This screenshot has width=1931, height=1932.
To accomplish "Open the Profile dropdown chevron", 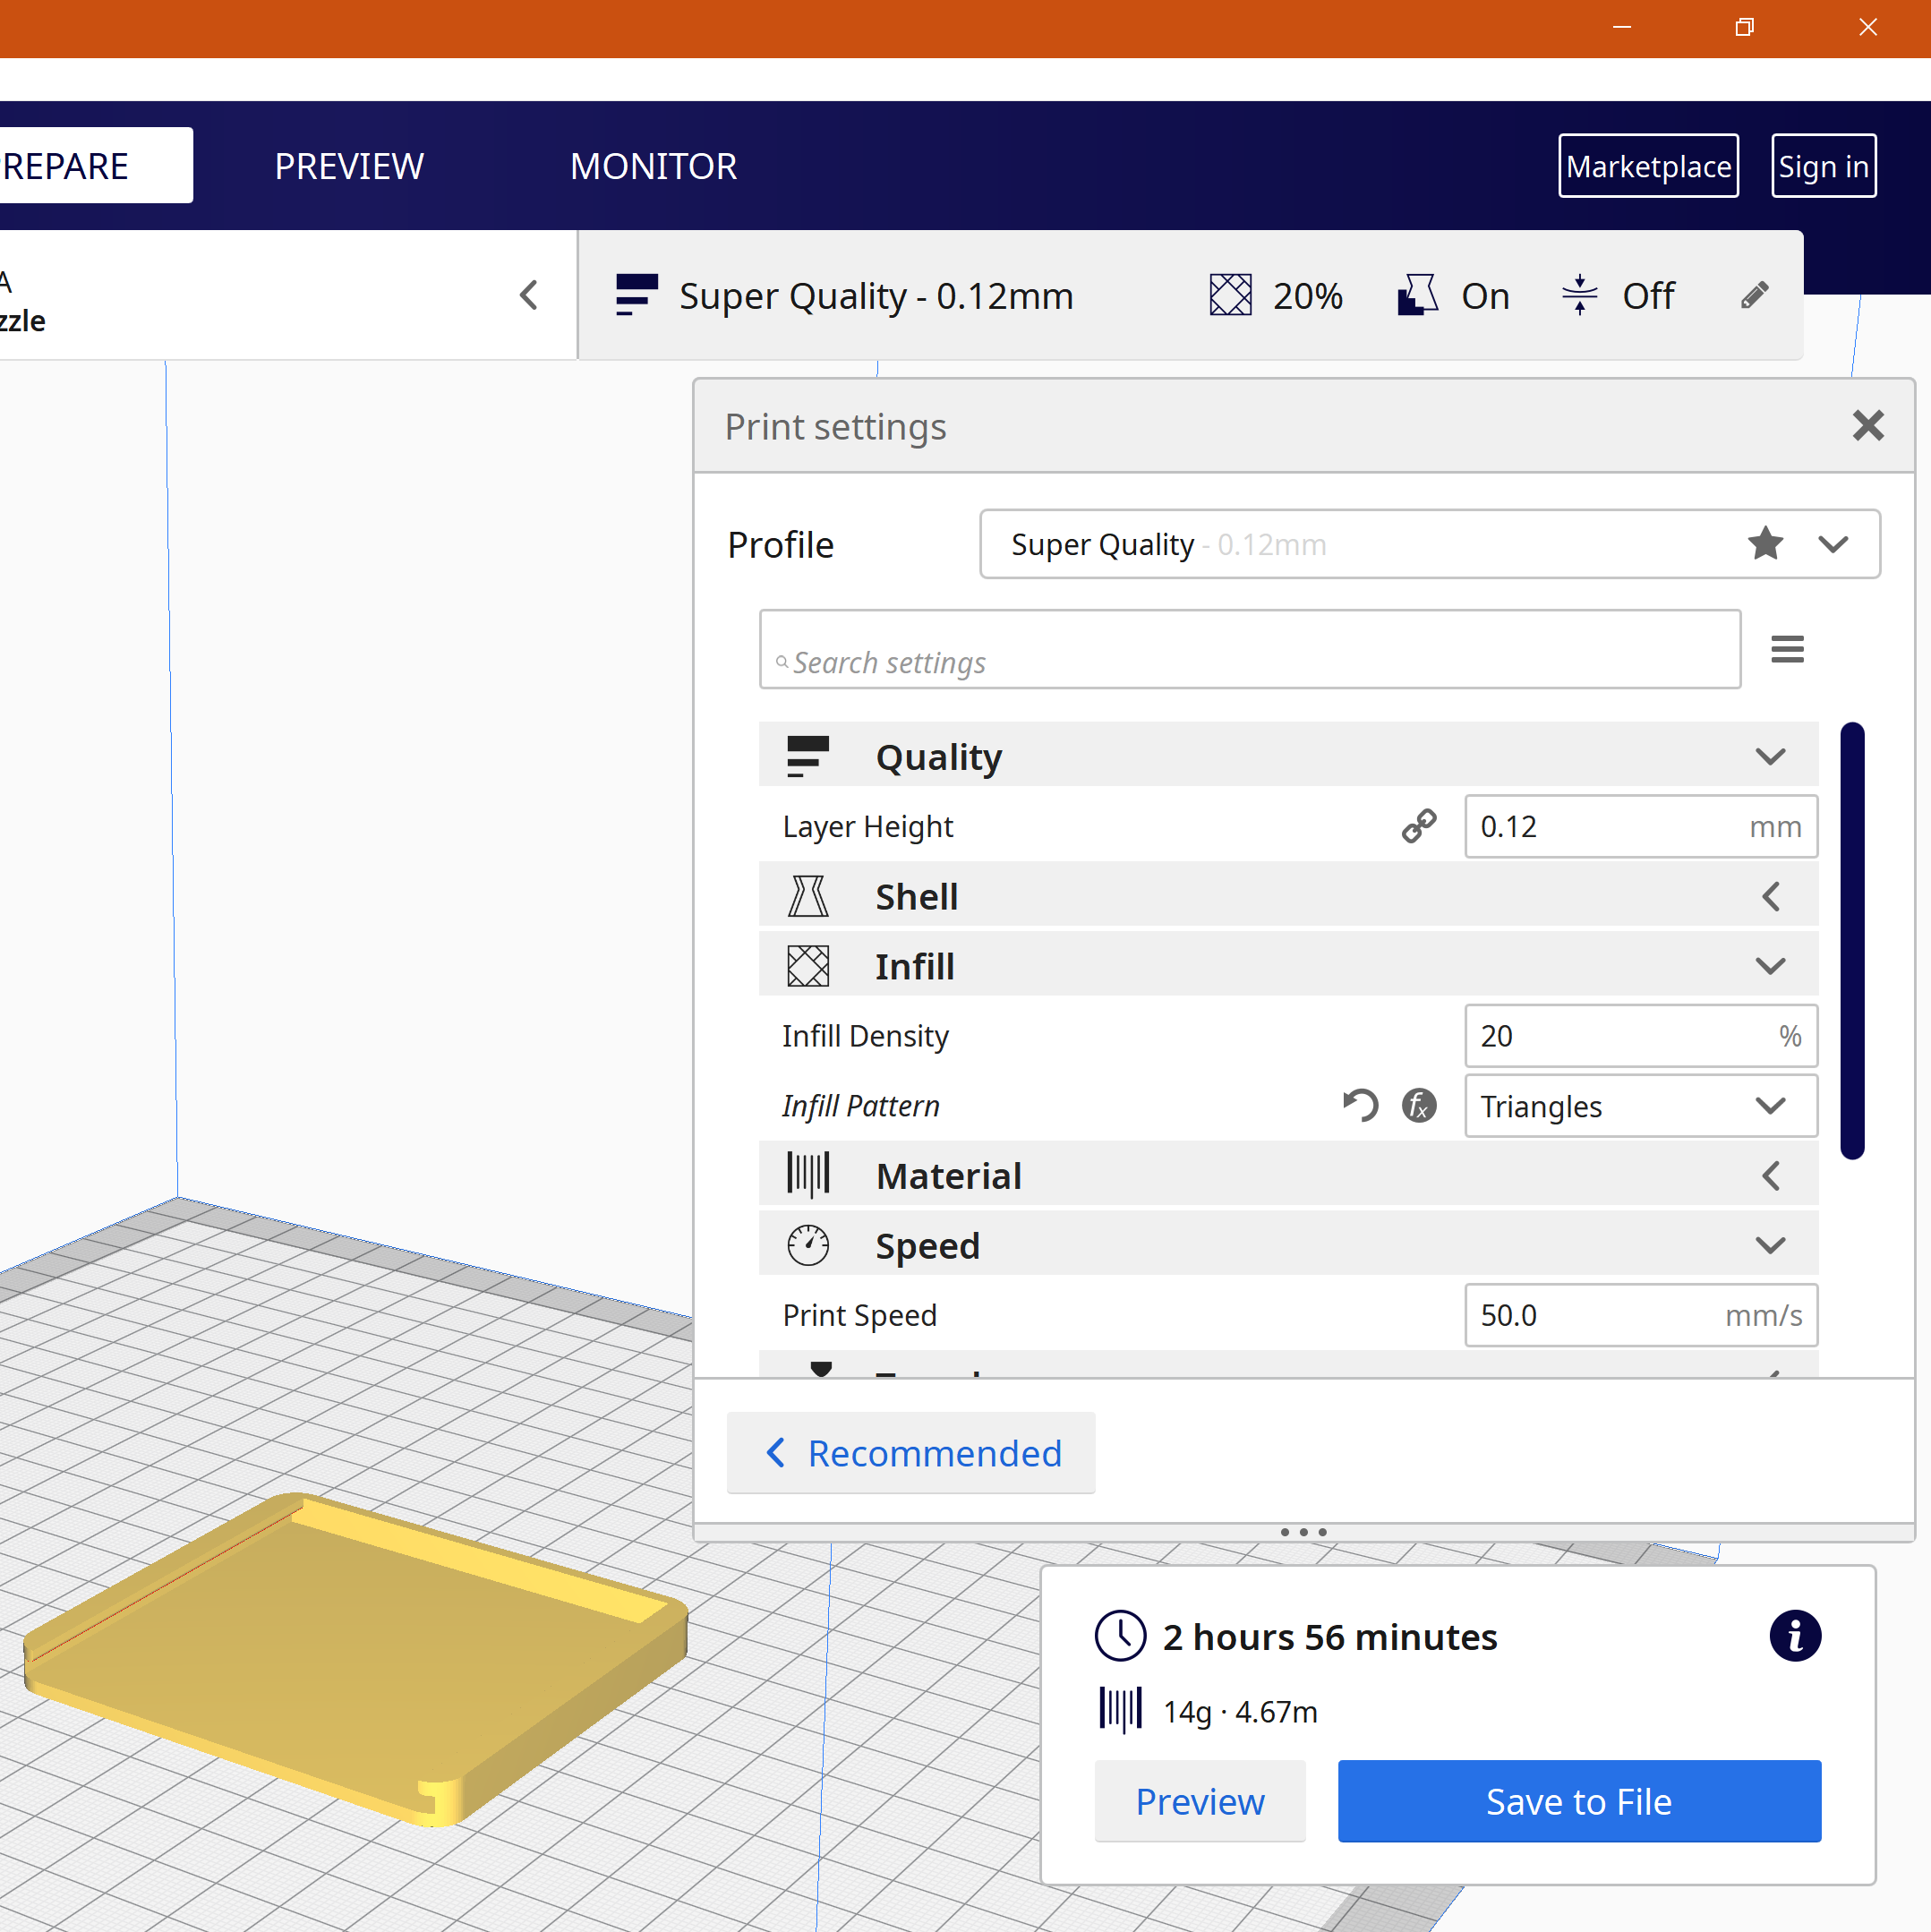I will point(1832,544).
